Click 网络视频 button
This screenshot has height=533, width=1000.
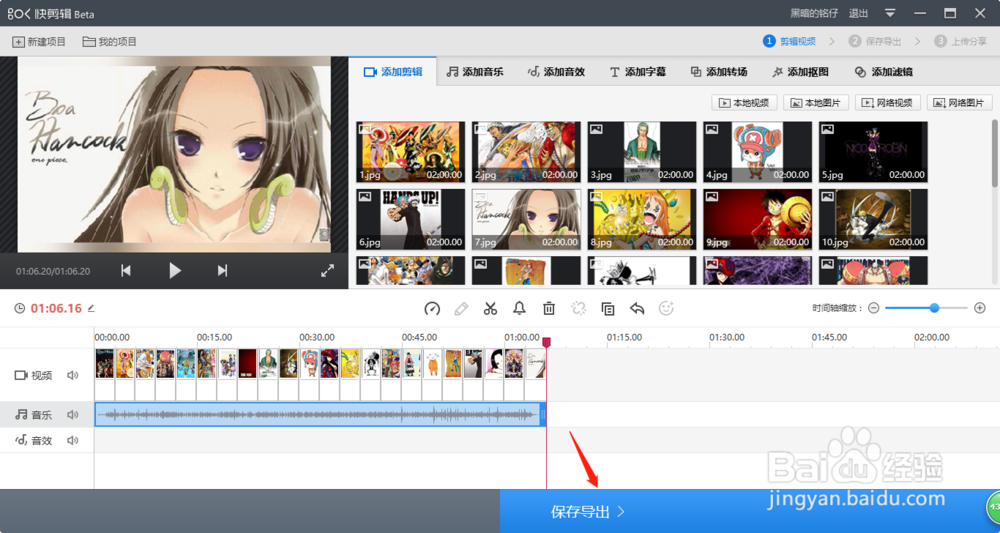coord(888,103)
